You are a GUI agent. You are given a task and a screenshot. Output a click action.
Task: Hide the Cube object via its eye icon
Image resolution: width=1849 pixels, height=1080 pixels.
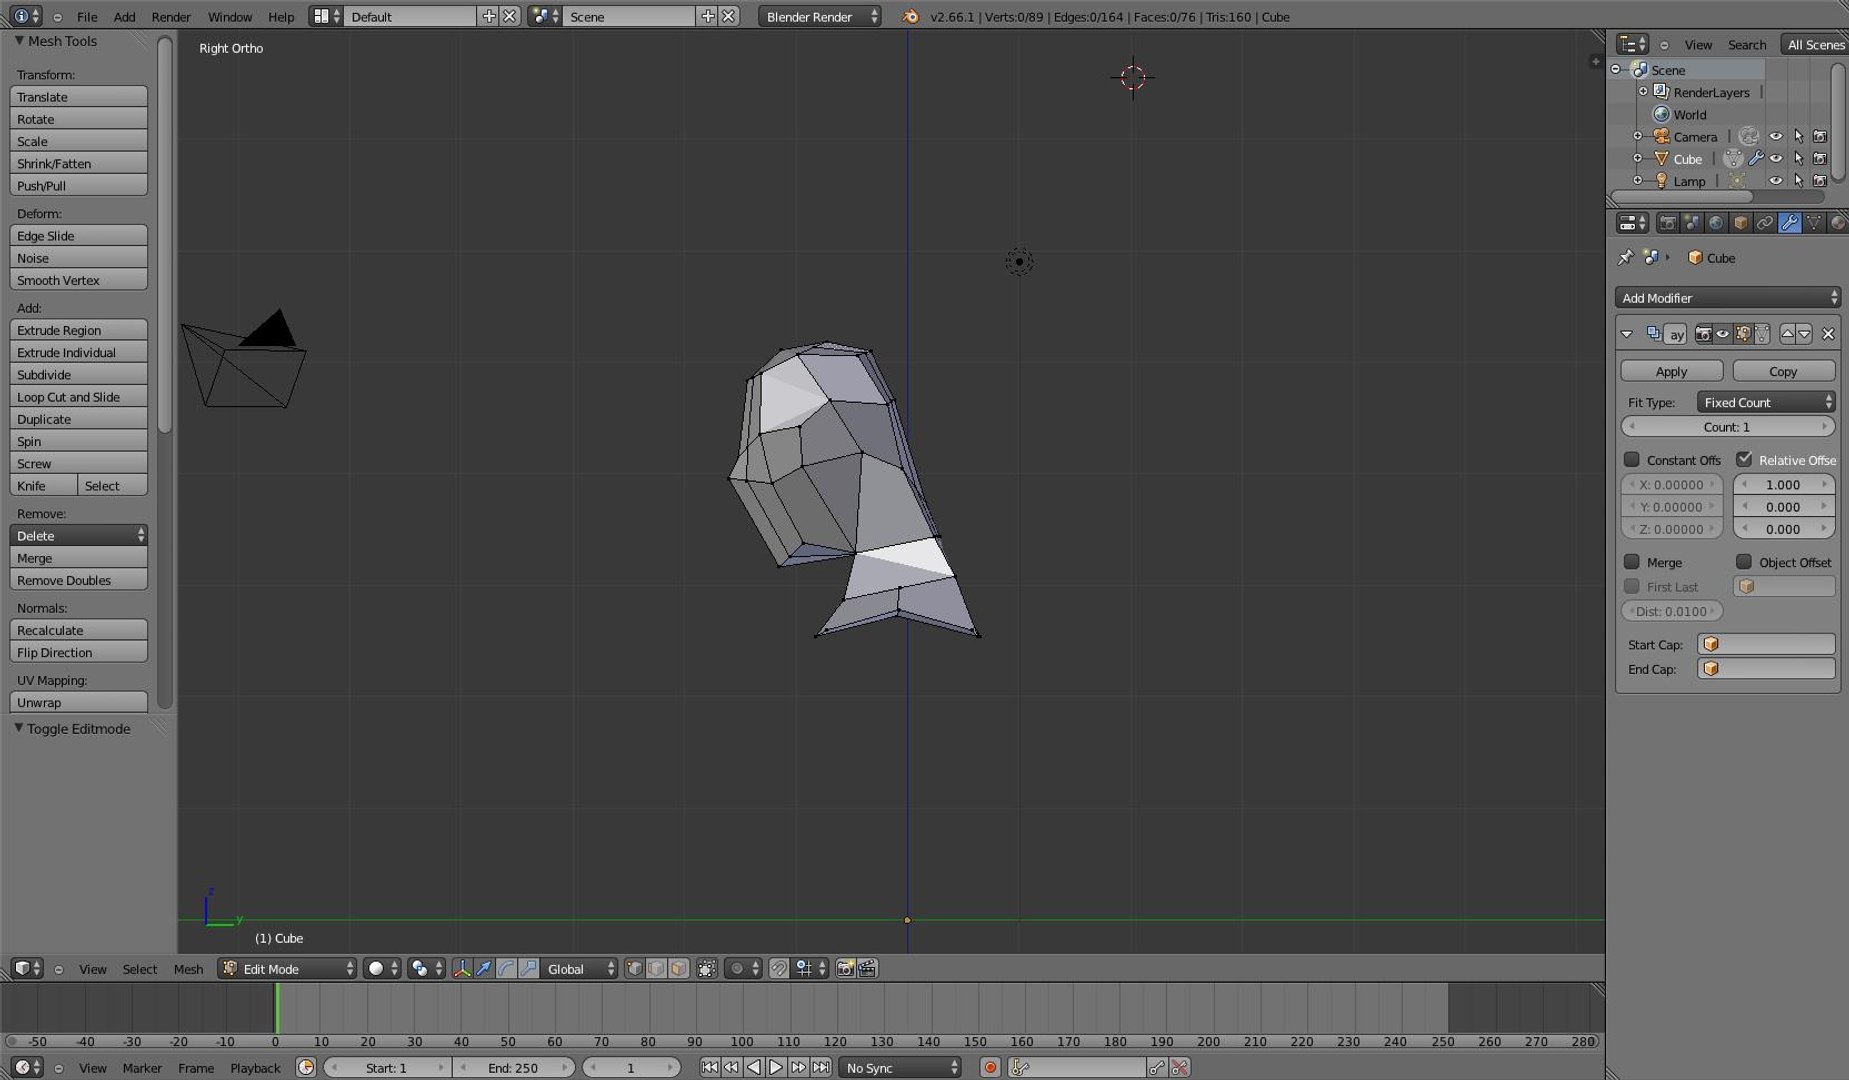coord(1776,159)
